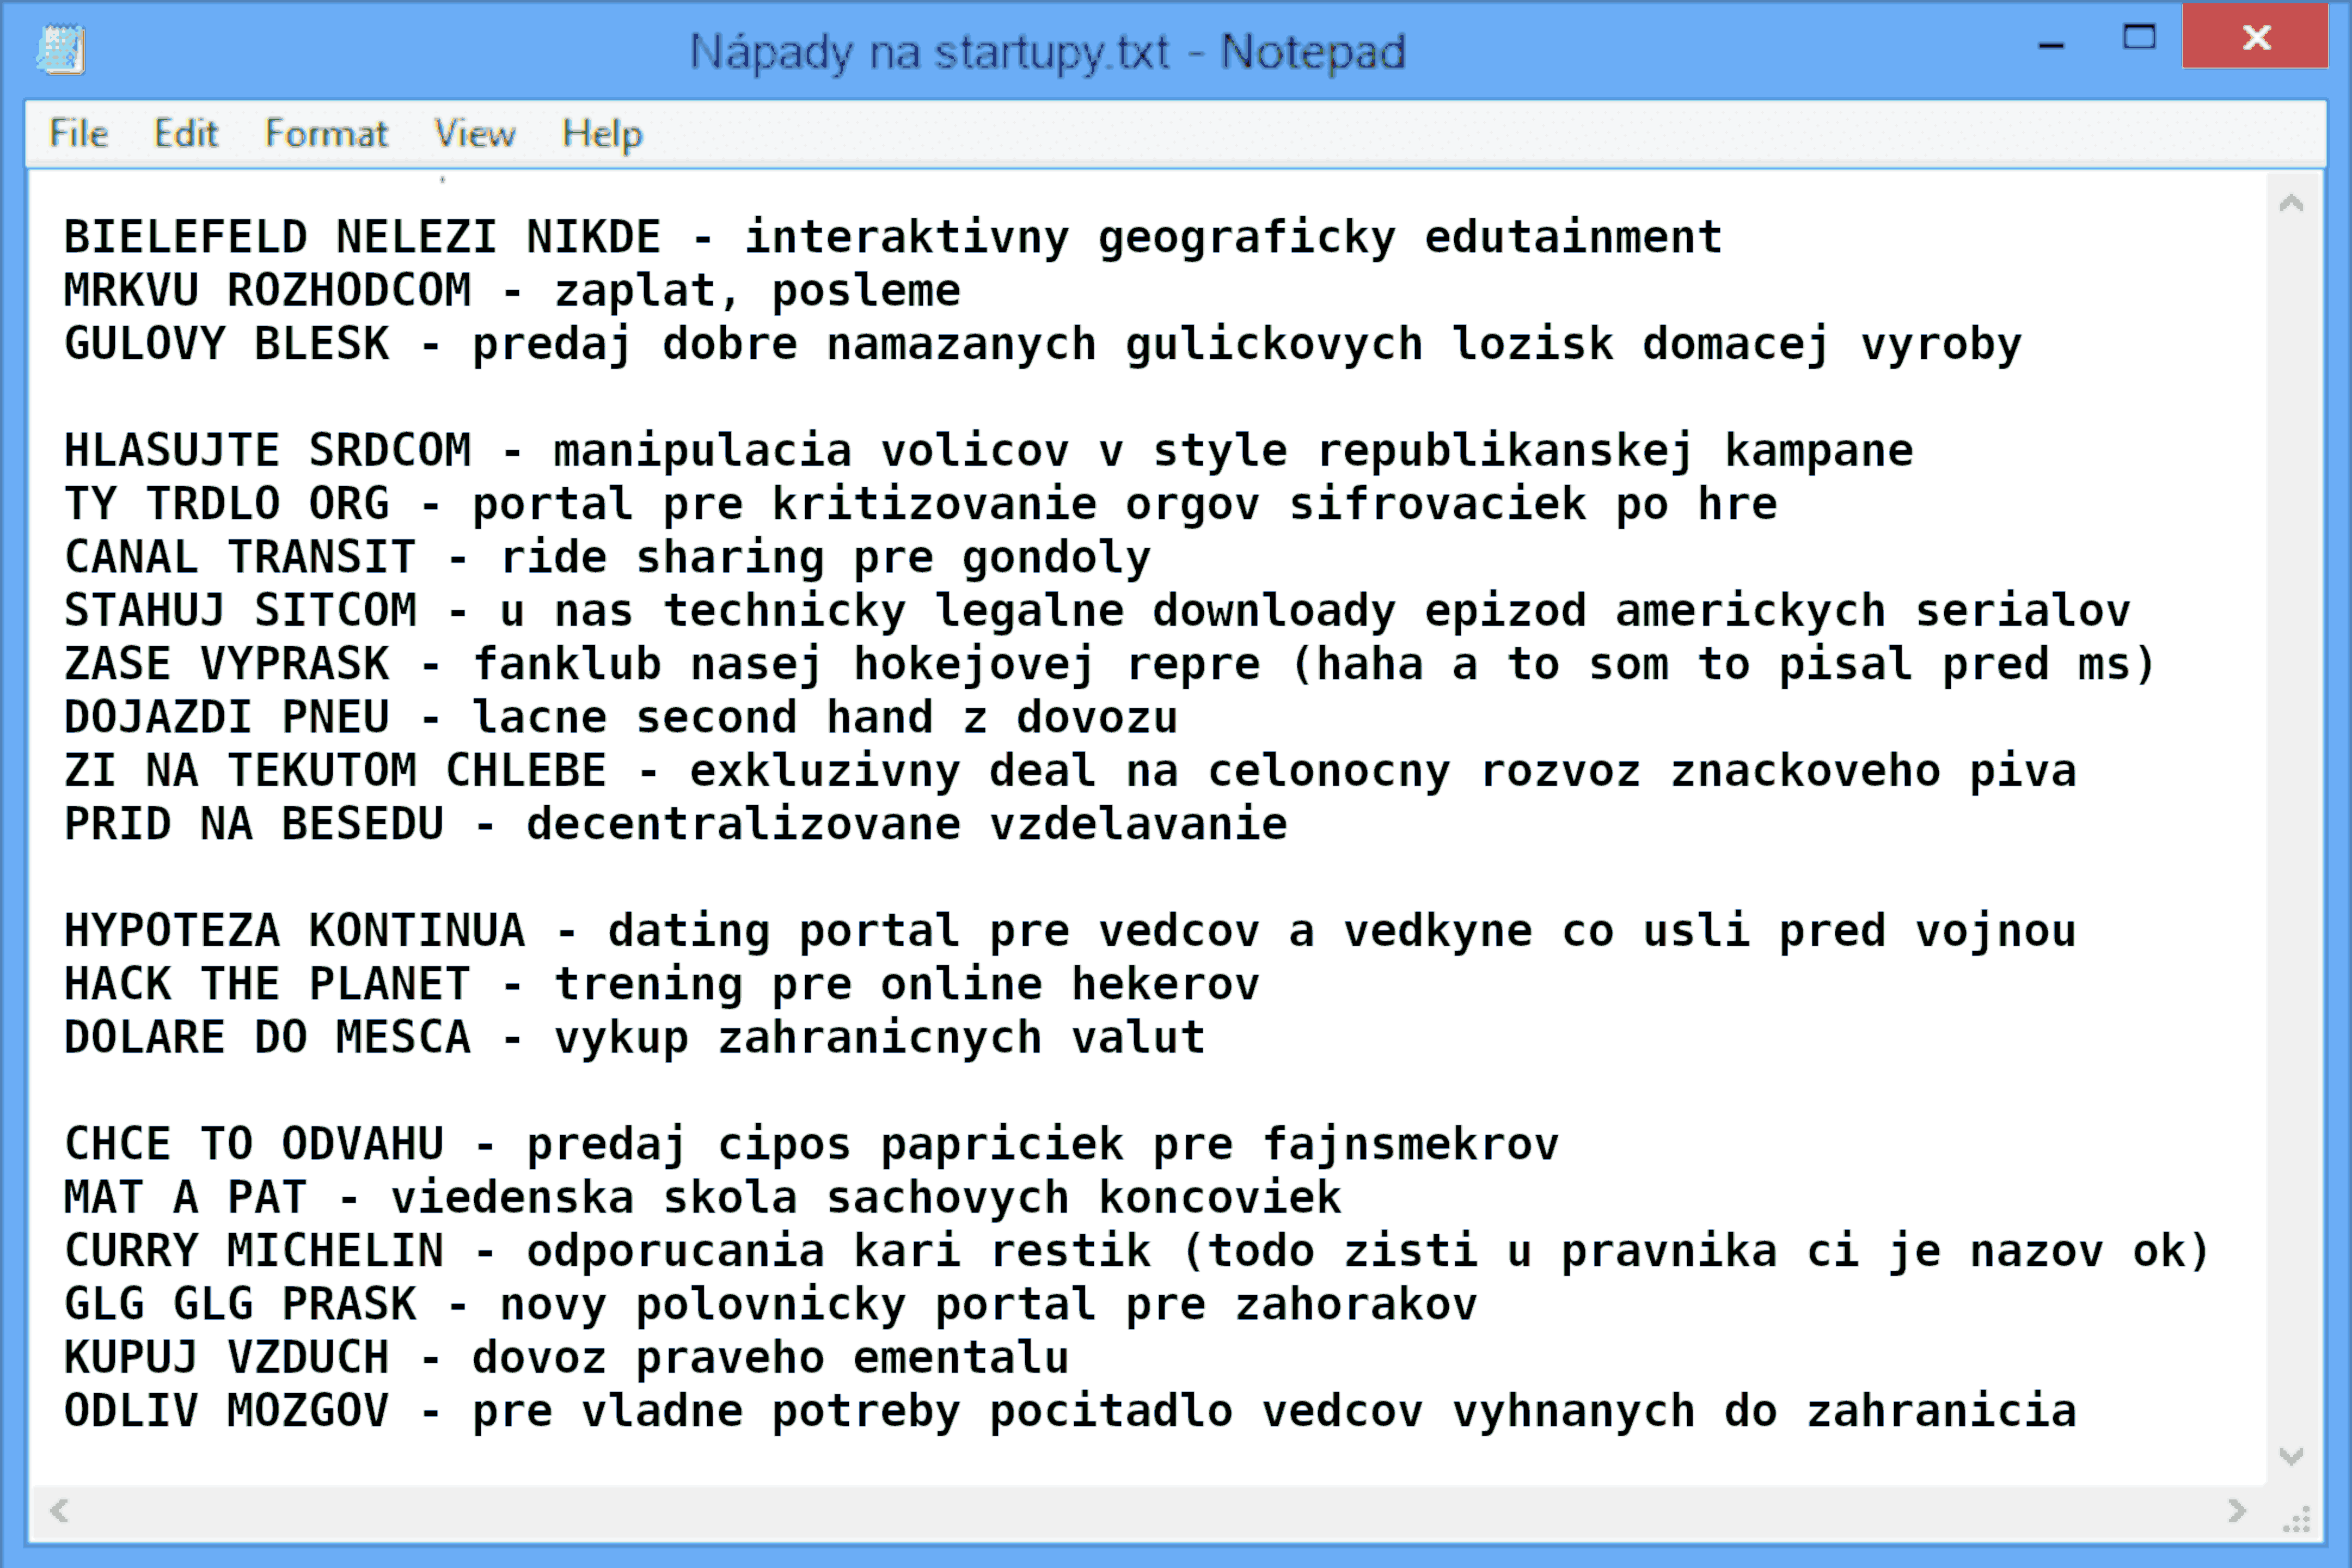Click the resize grip at window corner
Screen dimensions: 2352x1568
click(2296, 1518)
